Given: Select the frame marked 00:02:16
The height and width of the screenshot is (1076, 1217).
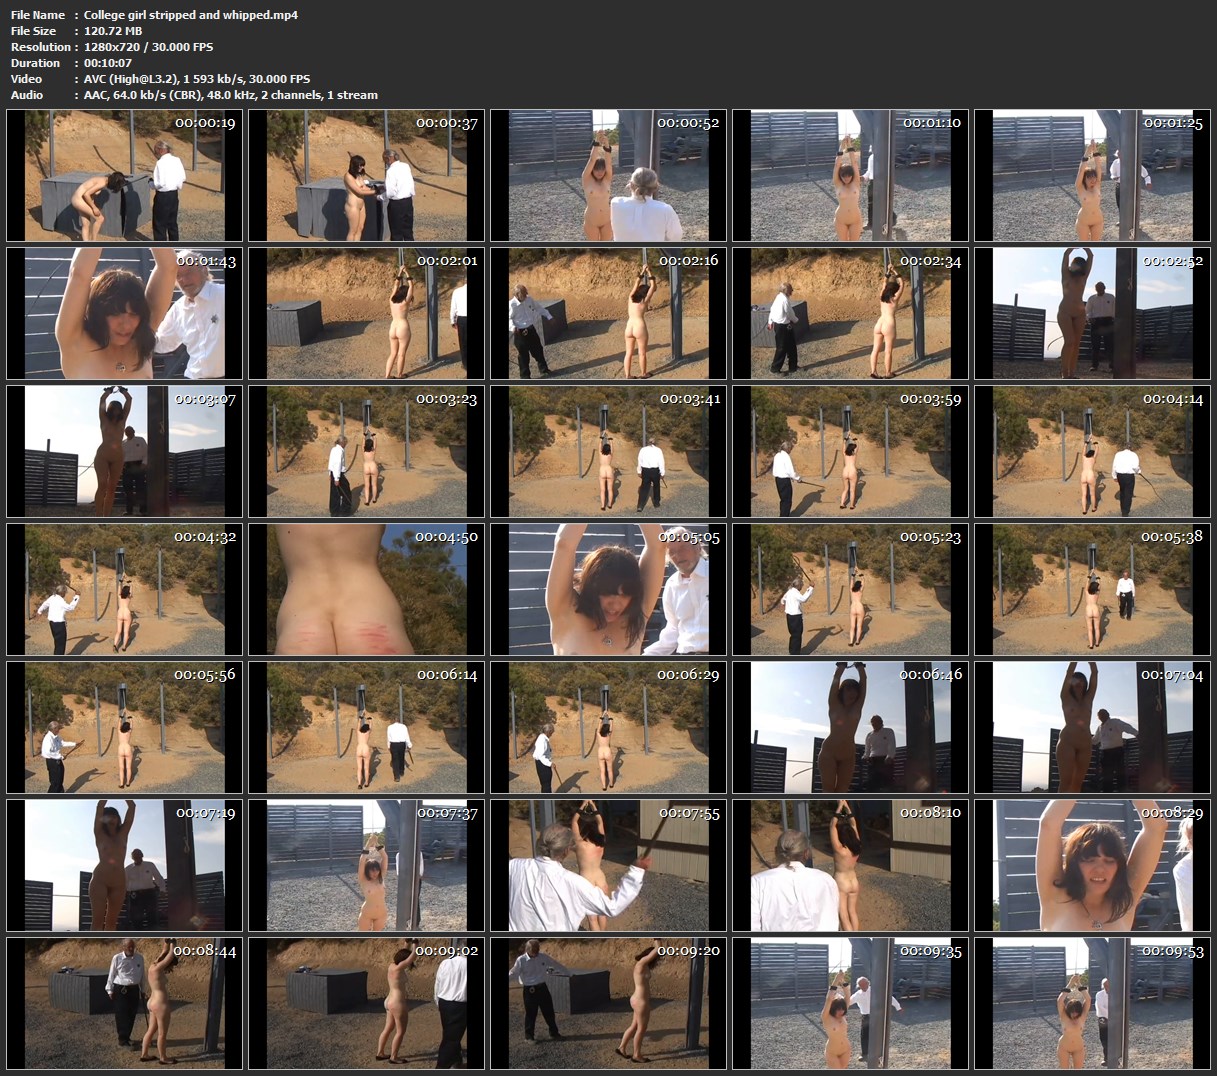Looking at the screenshot, I should pyautogui.click(x=609, y=314).
